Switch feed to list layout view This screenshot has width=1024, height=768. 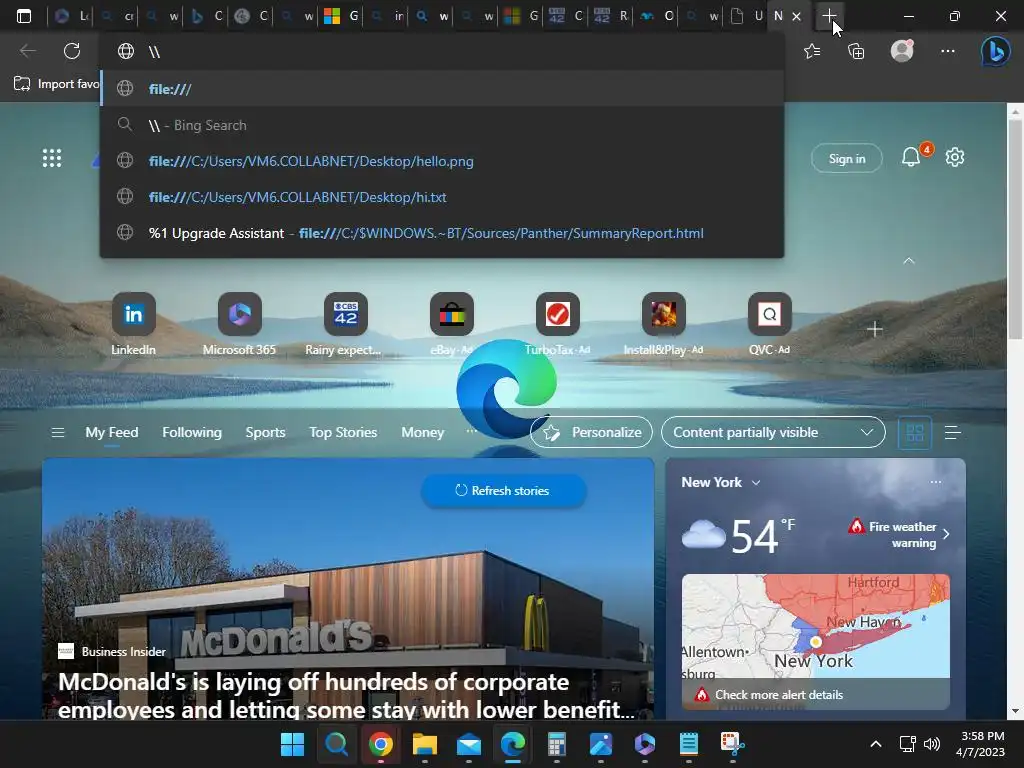click(952, 432)
